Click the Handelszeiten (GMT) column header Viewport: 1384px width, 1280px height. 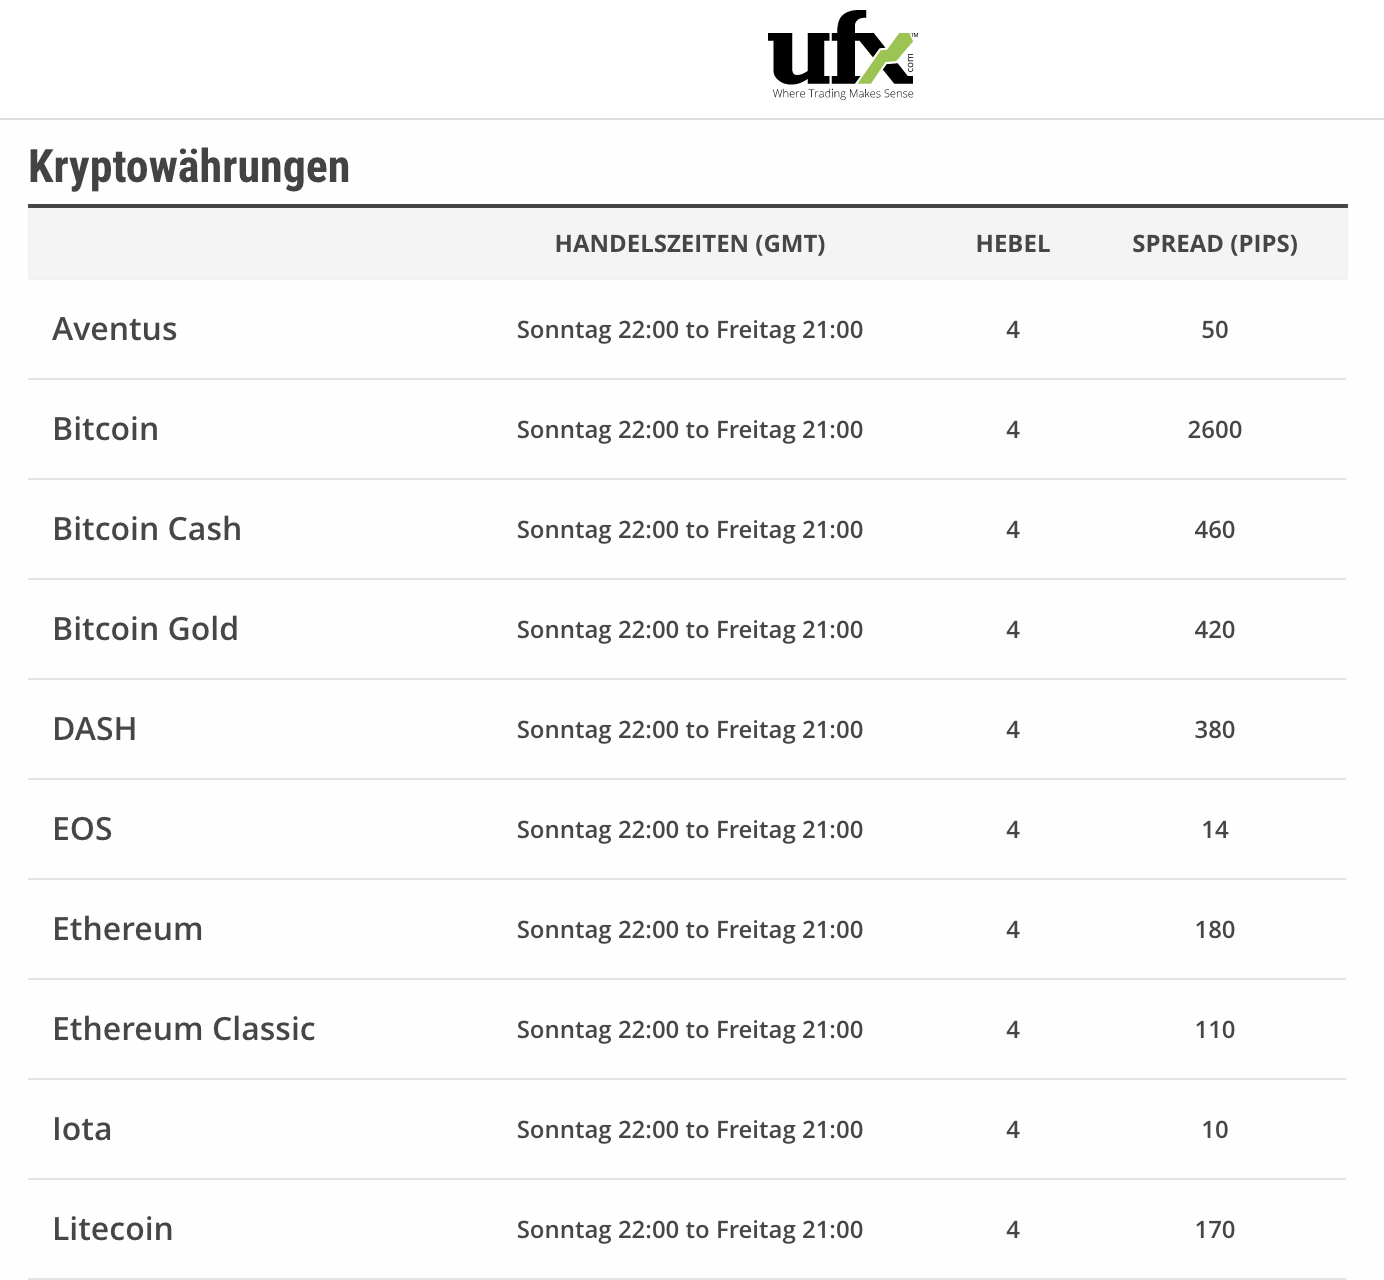click(690, 244)
